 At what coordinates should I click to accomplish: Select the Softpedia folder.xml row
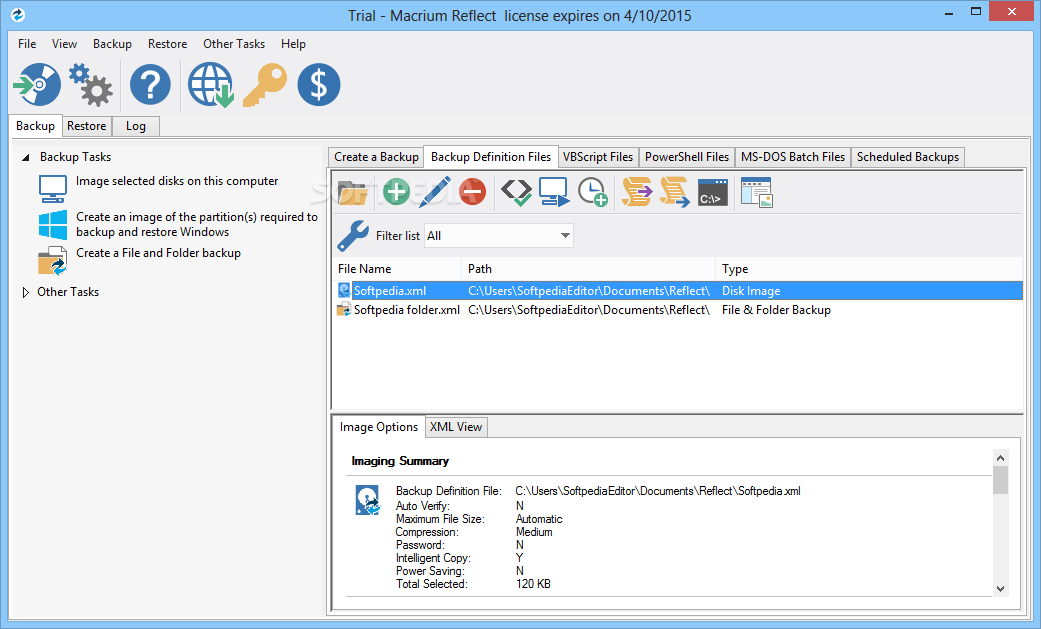(x=679, y=310)
